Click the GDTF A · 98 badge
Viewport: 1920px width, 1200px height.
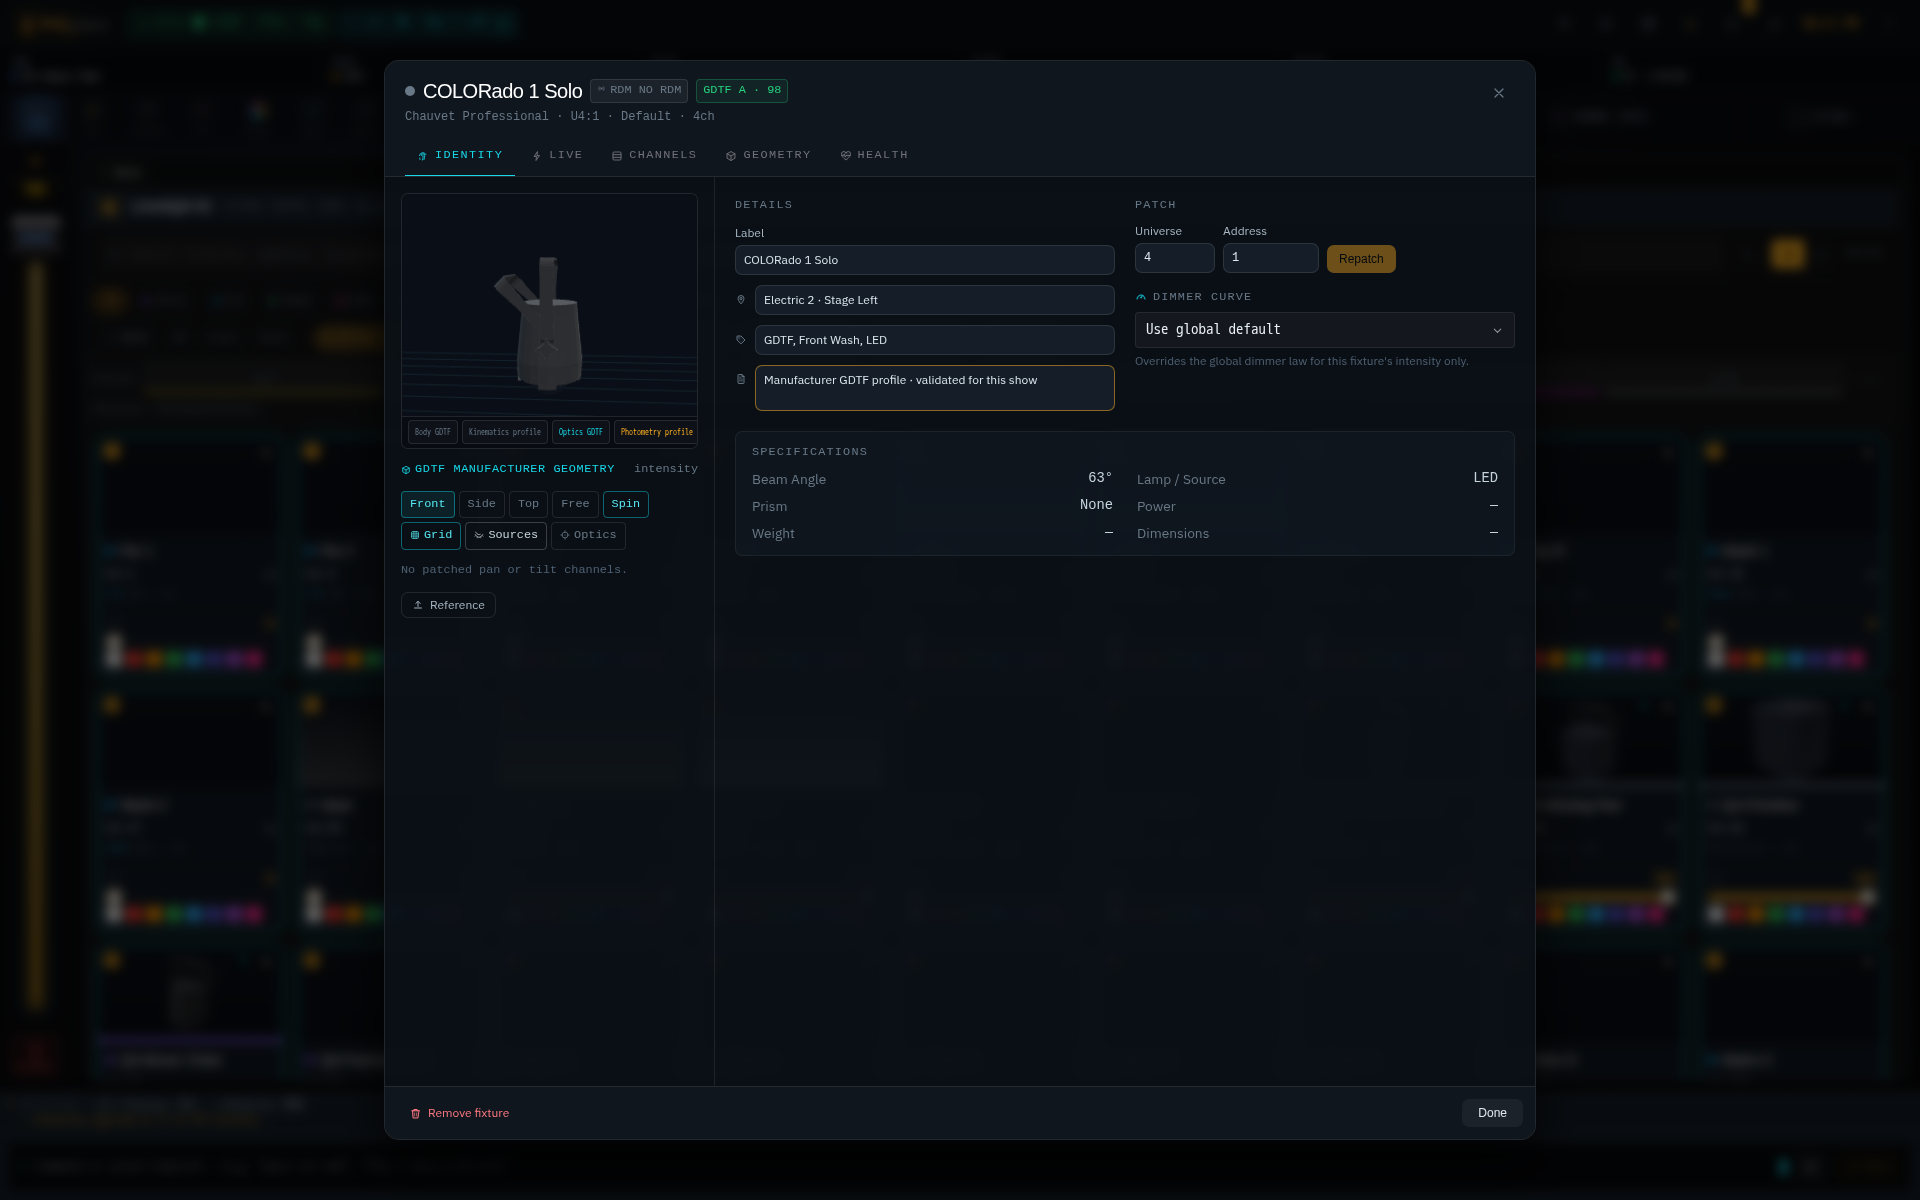(742, 90)
